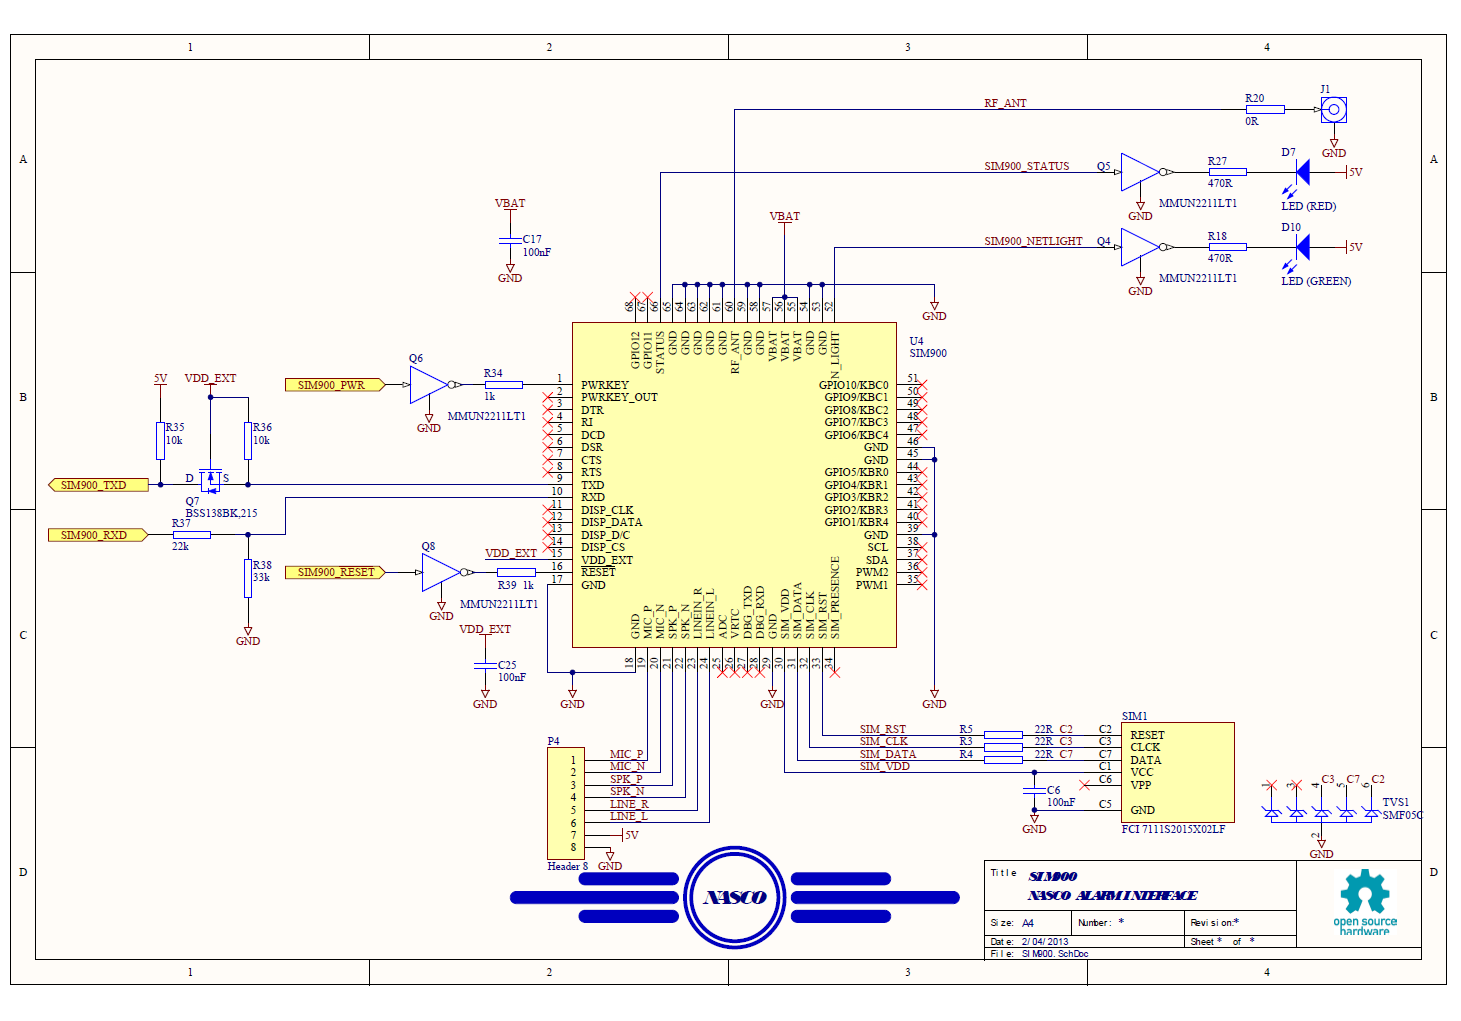Select the Q7 MOSFET symbol
The image size is (1461, 1021).
(210, 480)
